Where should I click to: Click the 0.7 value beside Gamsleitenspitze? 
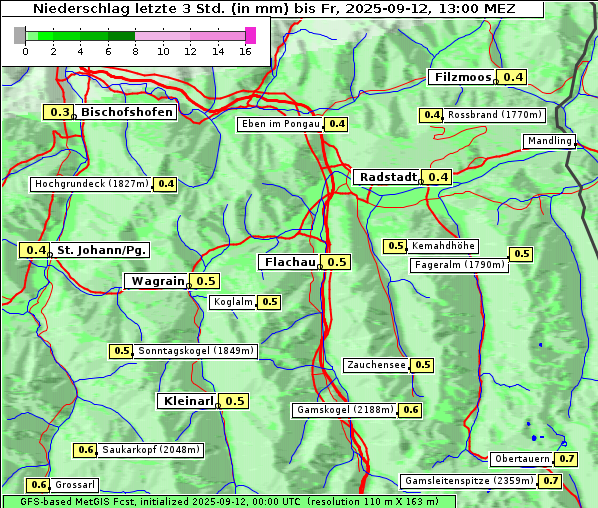(550, 481)
